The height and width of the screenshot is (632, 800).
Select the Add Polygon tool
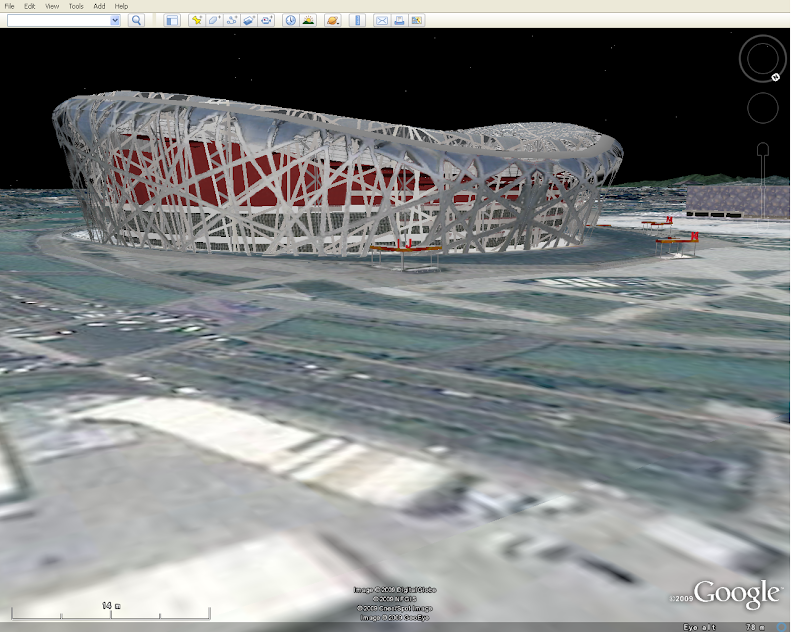214,20
